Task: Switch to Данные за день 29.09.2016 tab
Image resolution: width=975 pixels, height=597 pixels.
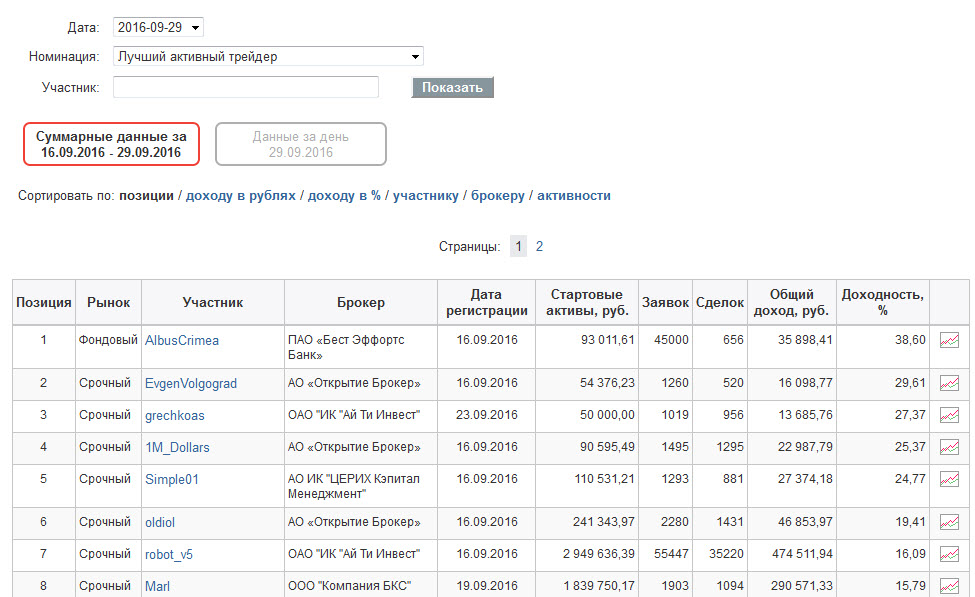Action: click(x=301, y=144)
